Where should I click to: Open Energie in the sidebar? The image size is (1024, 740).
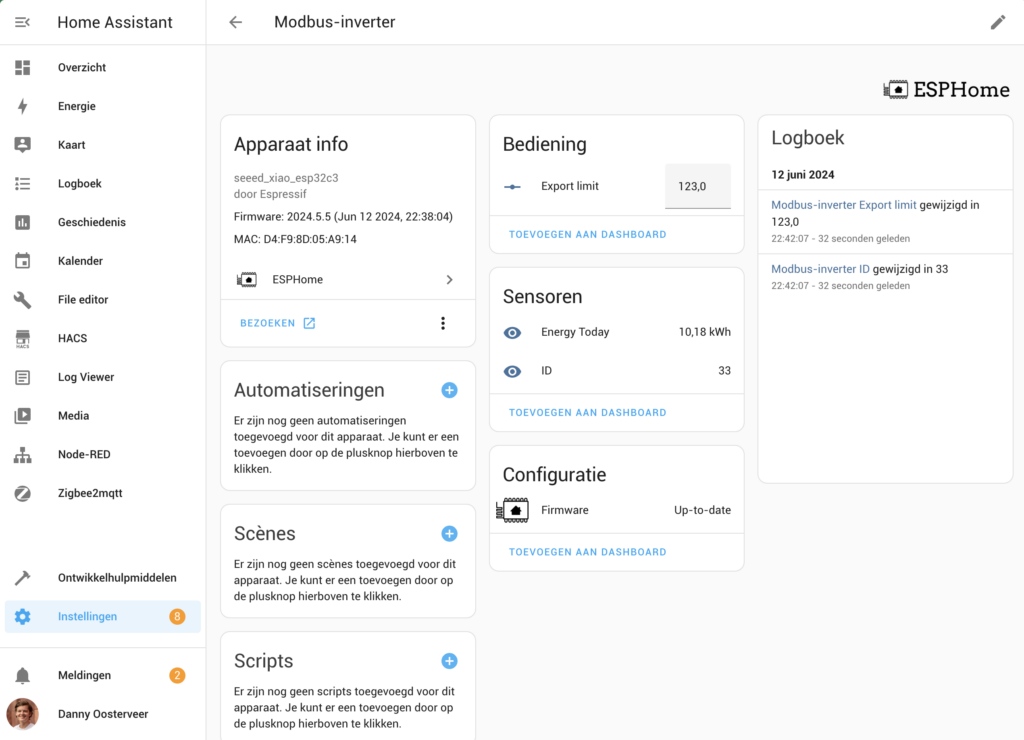77,106
